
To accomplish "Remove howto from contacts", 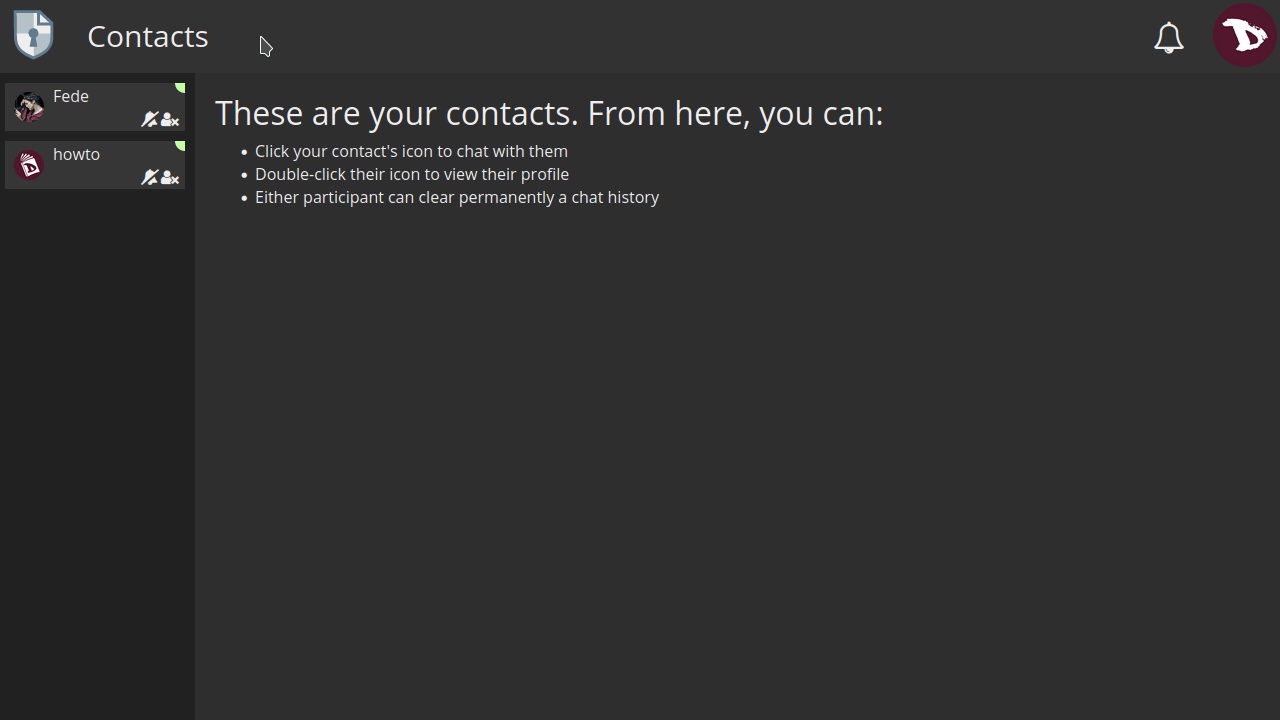I will tap(170, 178).
